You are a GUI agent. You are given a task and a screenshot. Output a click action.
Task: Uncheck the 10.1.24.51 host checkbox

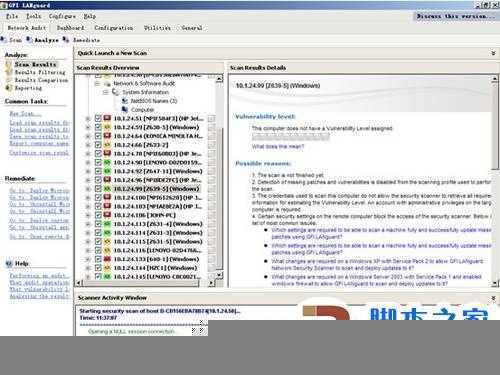tap(98, 118)
